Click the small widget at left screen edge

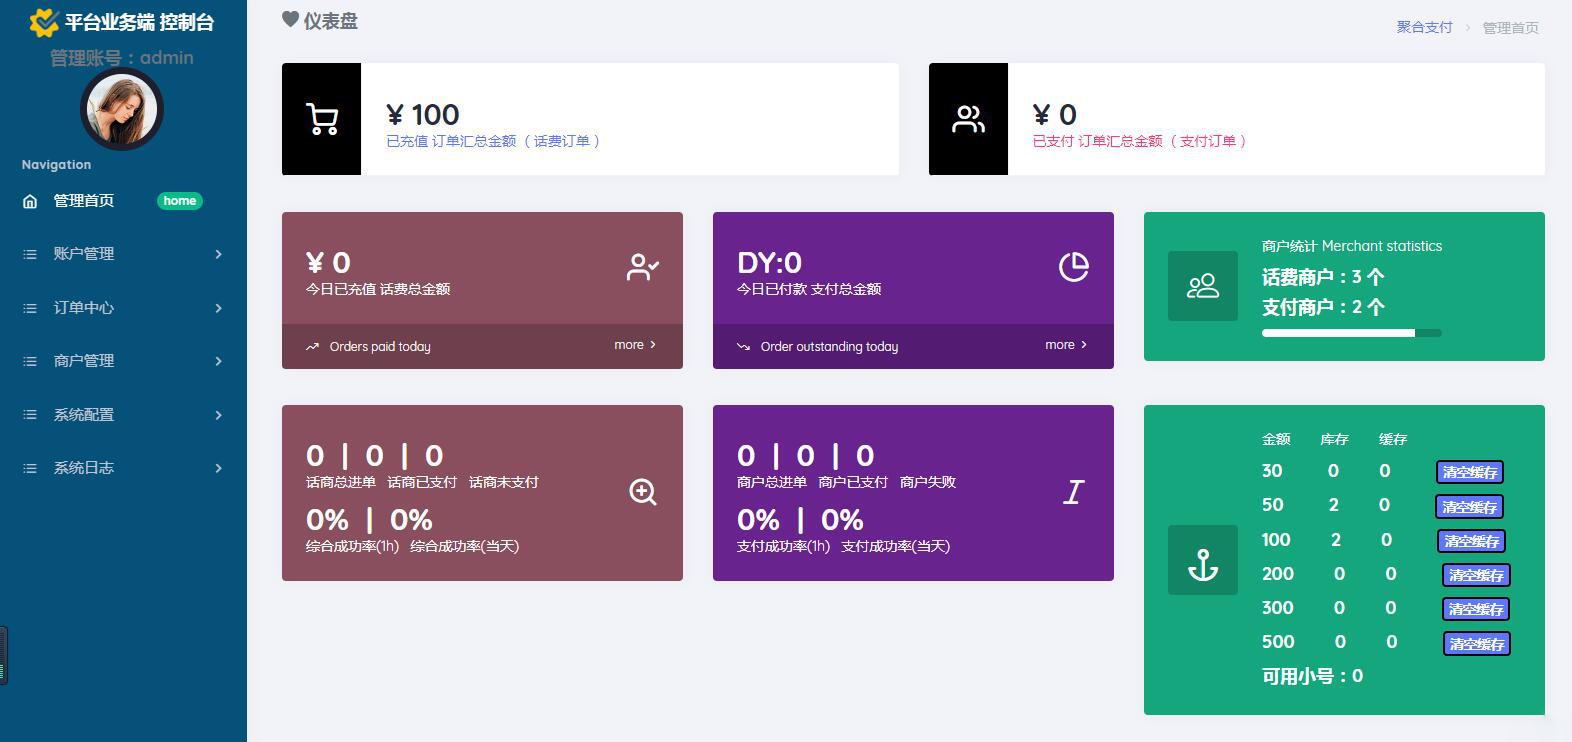(x=4, y=656)
